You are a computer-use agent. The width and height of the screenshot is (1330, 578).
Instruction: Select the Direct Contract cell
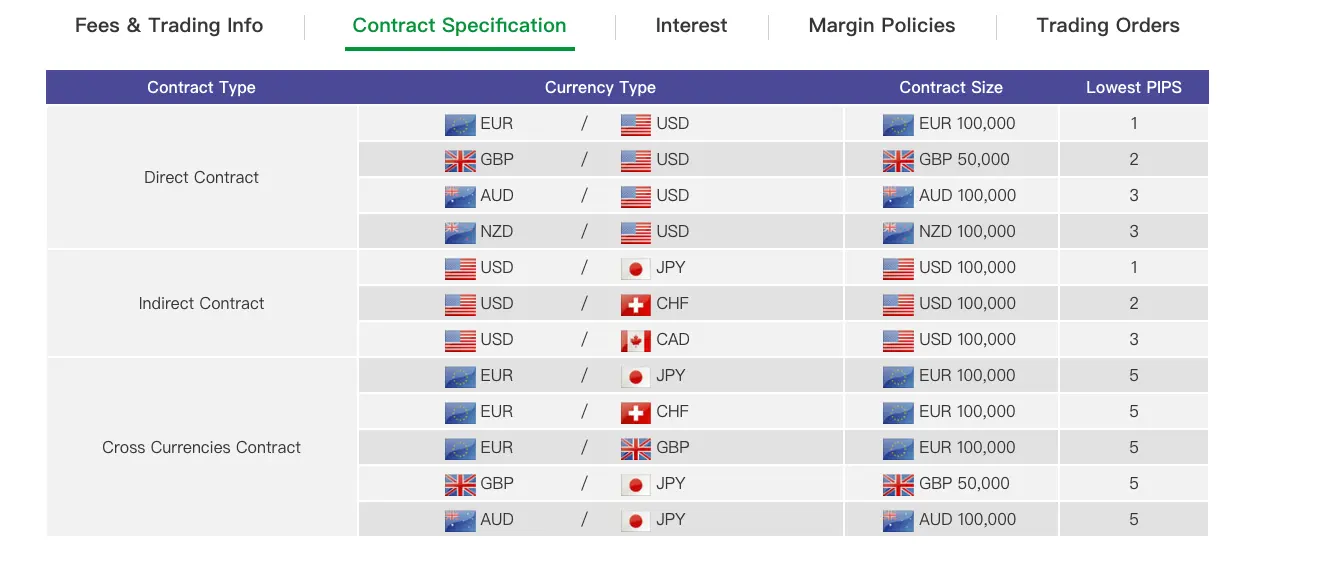click(x=201, y=177)
